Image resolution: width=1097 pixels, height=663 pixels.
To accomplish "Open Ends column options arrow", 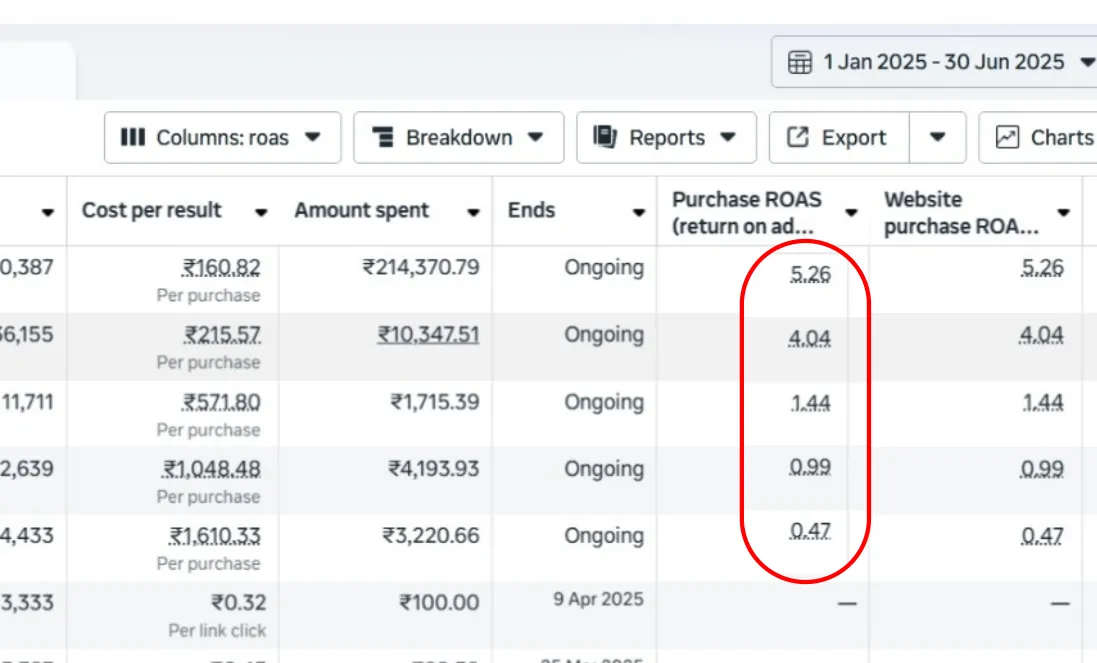I will click(639, 212).
